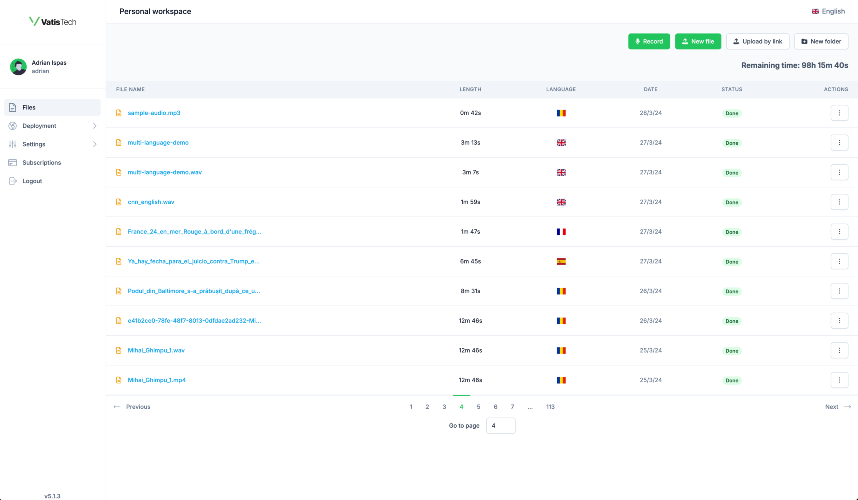Open actions menu for Podul_din_Baltimore file

tap(839, 291)
